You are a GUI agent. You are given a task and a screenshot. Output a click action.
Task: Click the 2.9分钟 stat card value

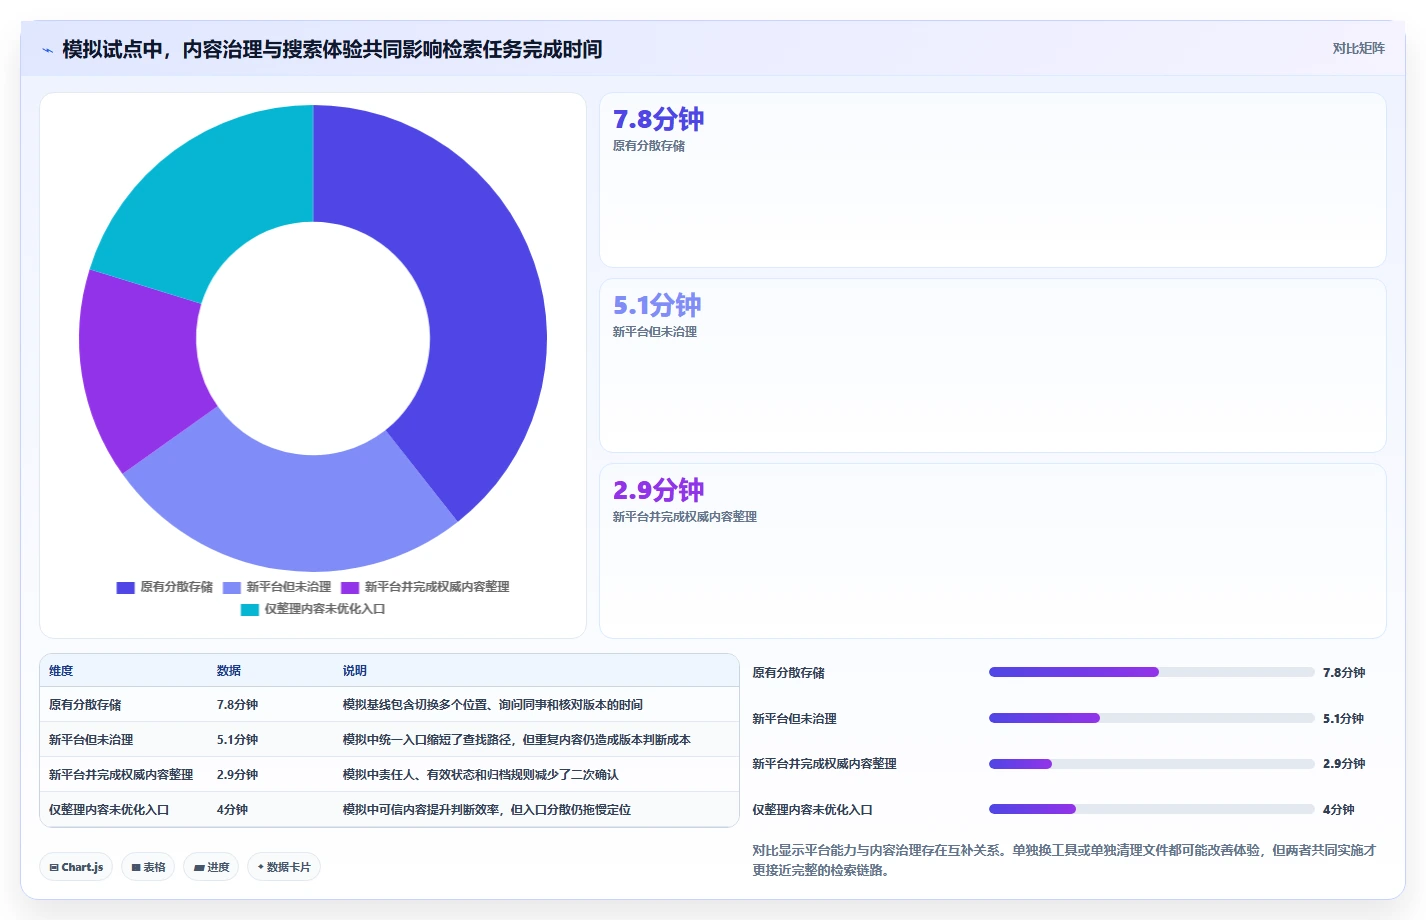point(658,490)
